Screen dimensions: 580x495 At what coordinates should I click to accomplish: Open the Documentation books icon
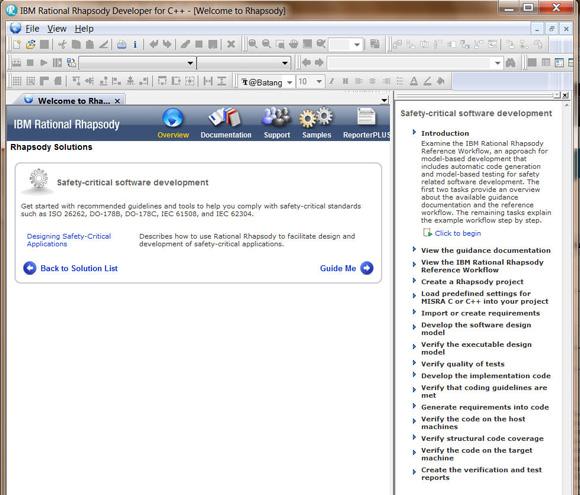(225, 117)
